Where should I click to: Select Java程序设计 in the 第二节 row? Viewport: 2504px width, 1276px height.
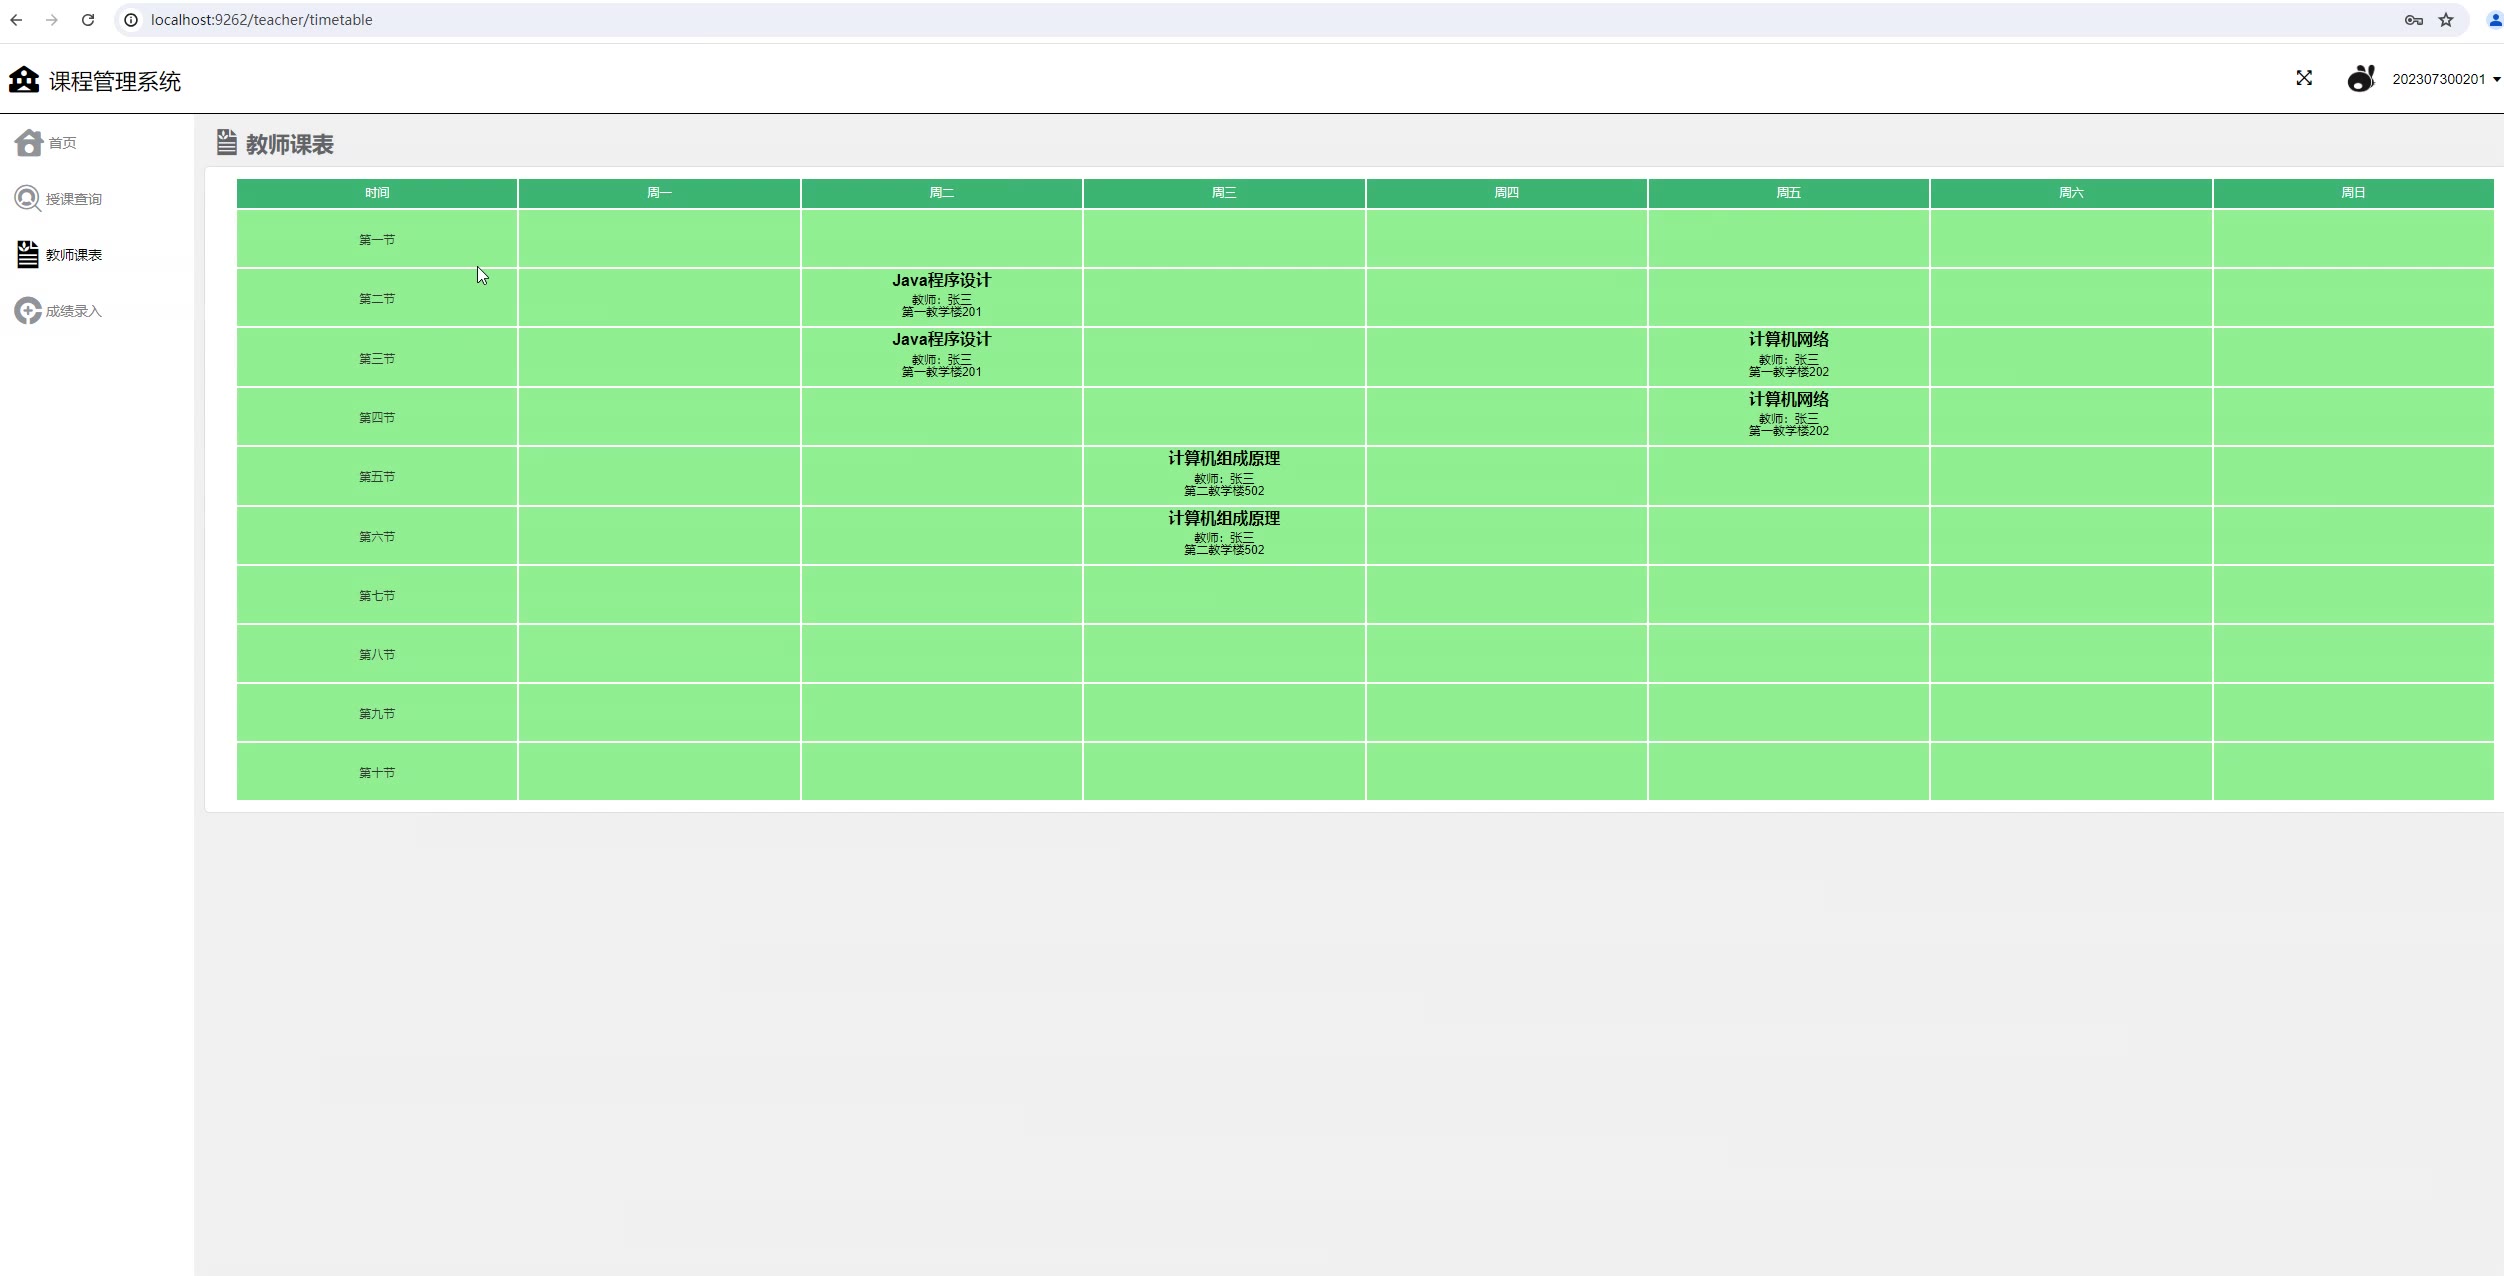click(x=941, y=281)
